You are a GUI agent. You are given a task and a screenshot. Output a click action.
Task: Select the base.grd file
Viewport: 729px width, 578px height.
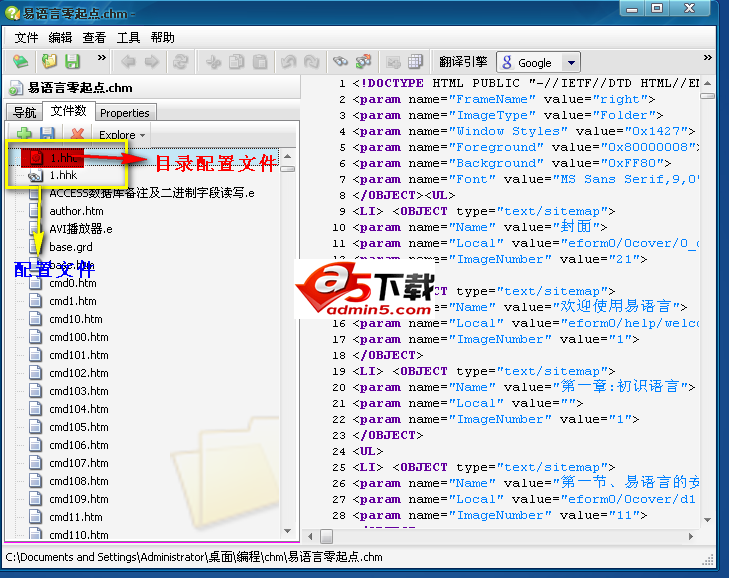pyautogui.click(x=71, y=247)
